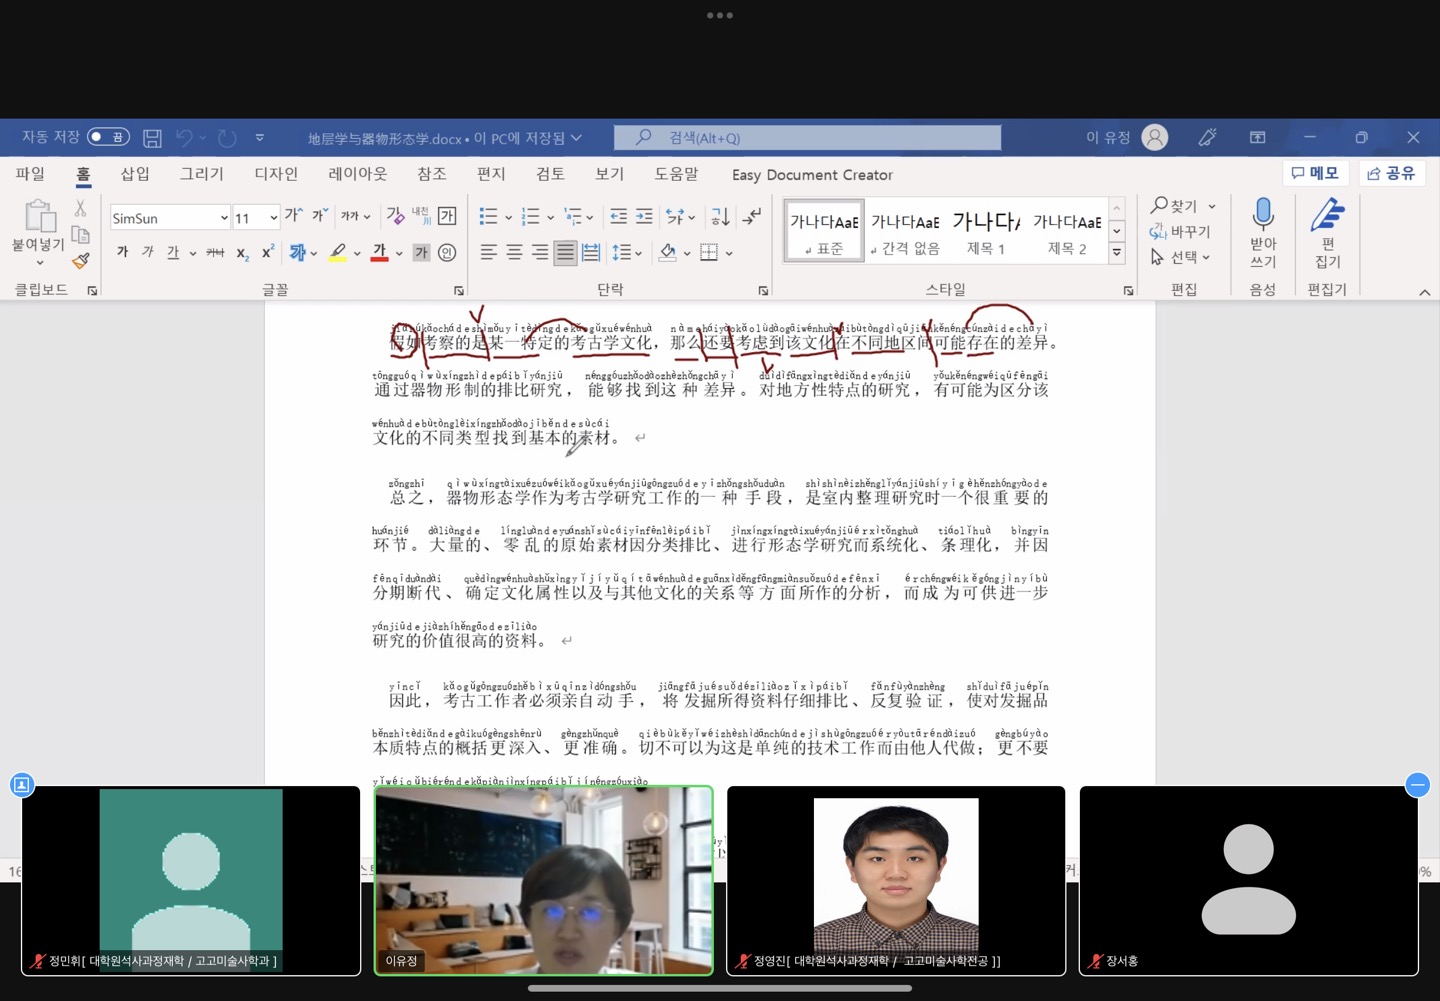
Task: Increase paragraph indent
Action: click(x=644, y=217)
